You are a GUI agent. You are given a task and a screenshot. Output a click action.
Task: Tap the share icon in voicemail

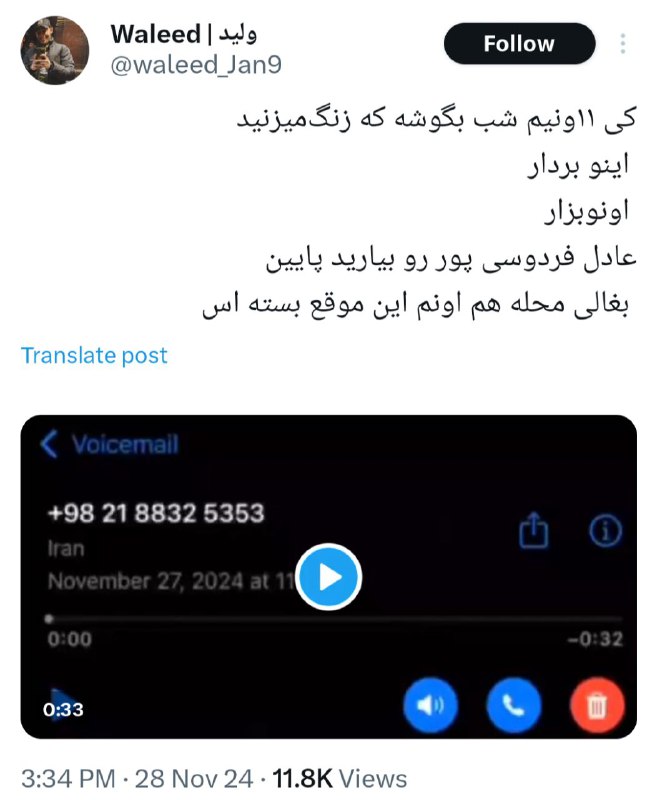(534, 531)
